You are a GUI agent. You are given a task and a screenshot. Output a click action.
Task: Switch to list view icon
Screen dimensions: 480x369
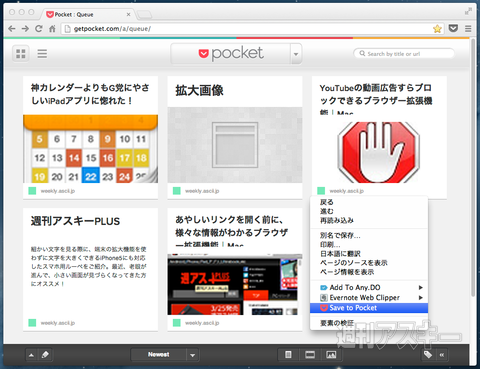coord(42,54)
